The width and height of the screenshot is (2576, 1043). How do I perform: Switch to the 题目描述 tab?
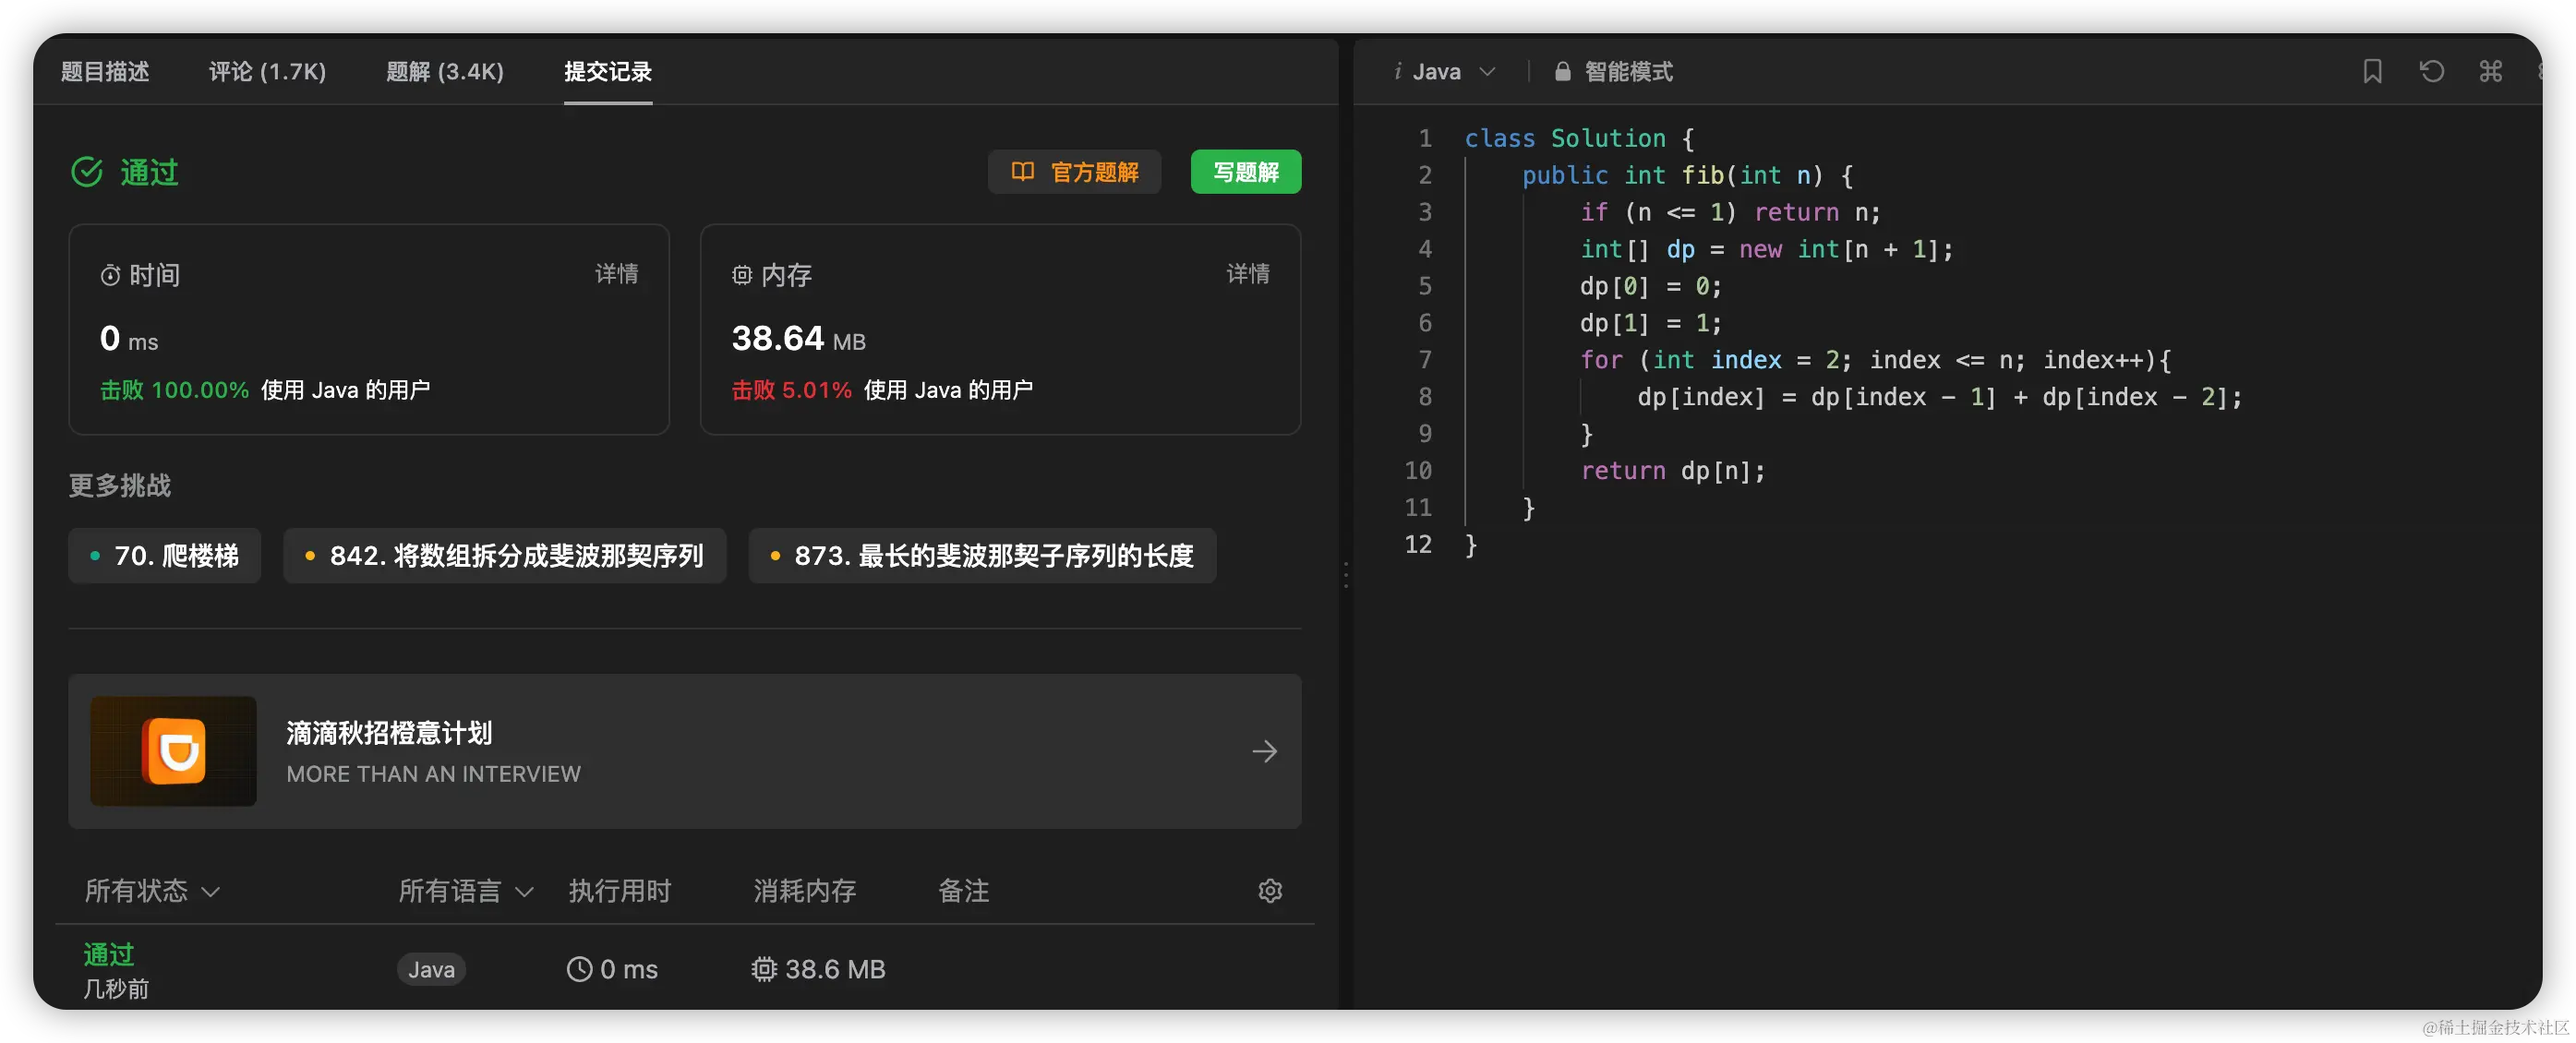pos(105,72)
